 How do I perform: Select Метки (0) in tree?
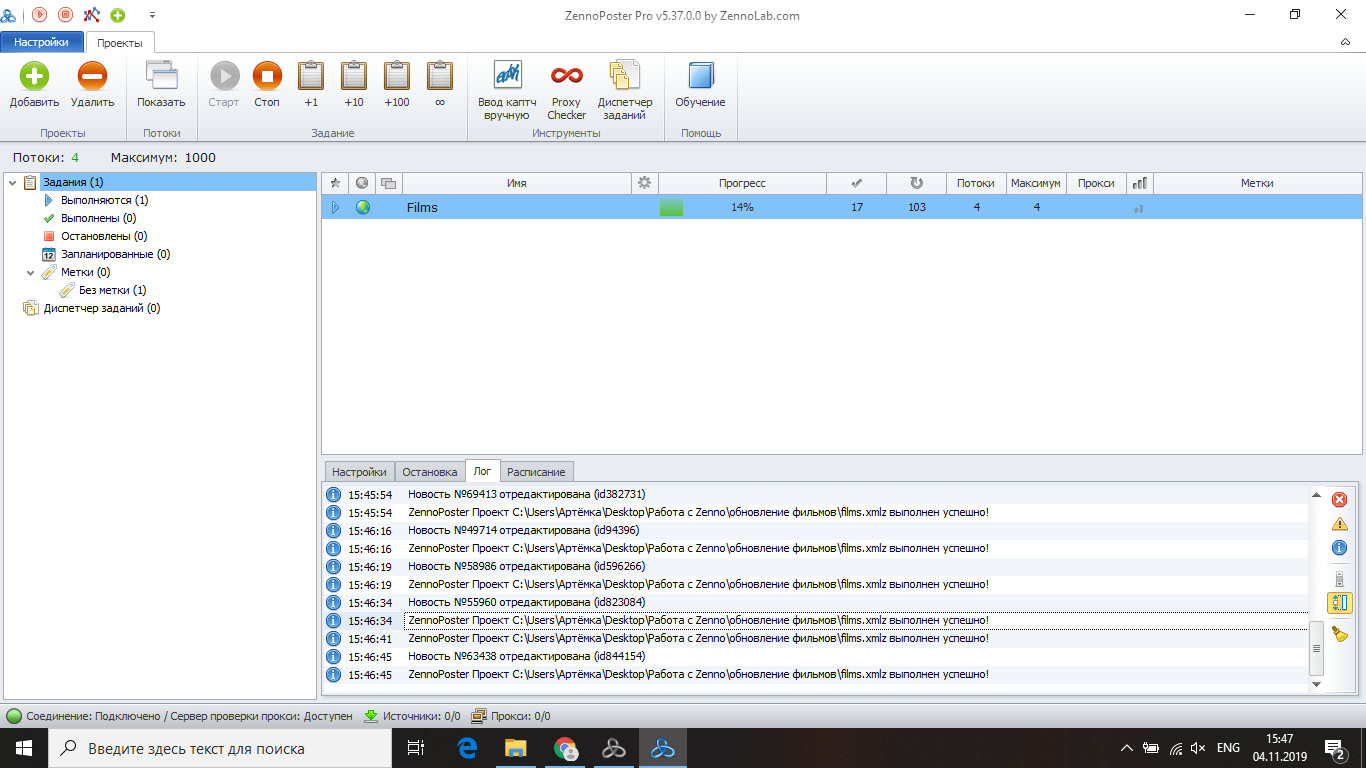coord(85,272)
